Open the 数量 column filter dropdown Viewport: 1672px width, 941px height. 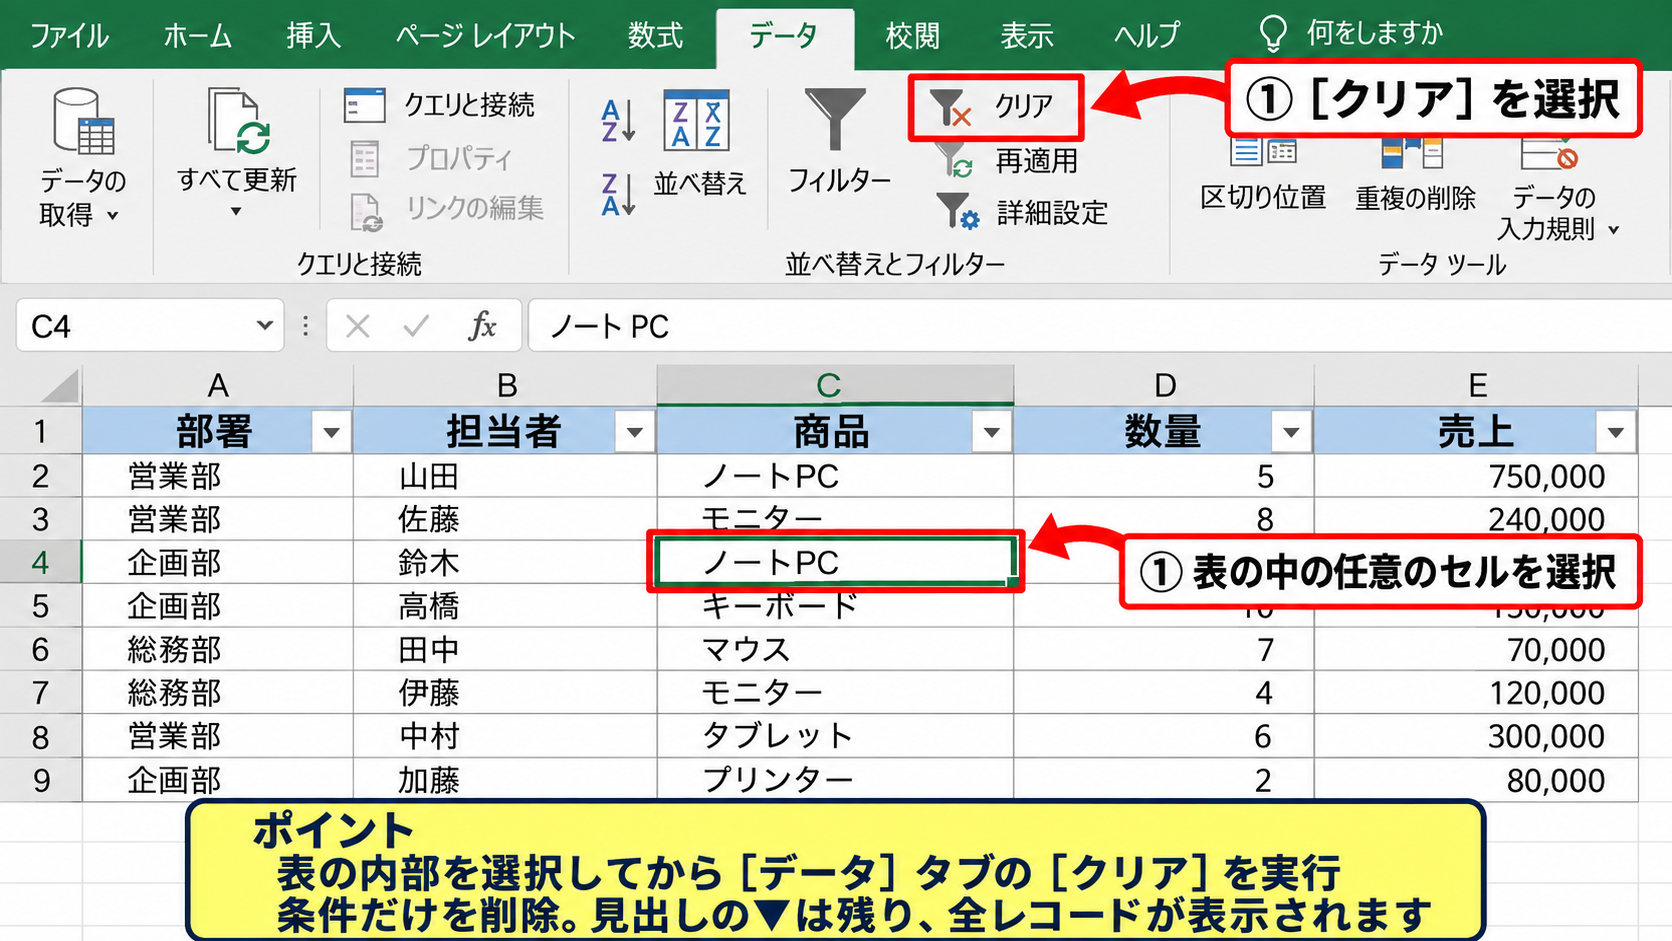1291,433
